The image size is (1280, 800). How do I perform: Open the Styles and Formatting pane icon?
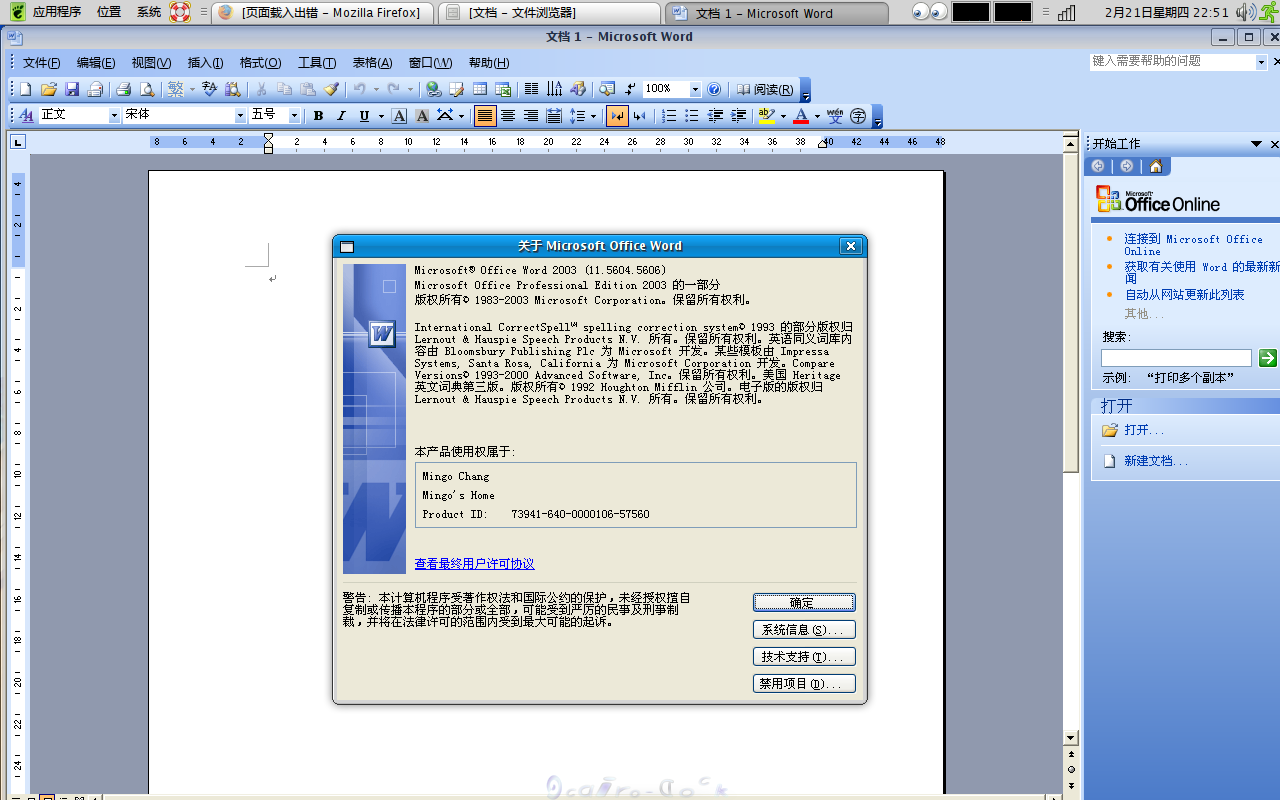[26, 116]
